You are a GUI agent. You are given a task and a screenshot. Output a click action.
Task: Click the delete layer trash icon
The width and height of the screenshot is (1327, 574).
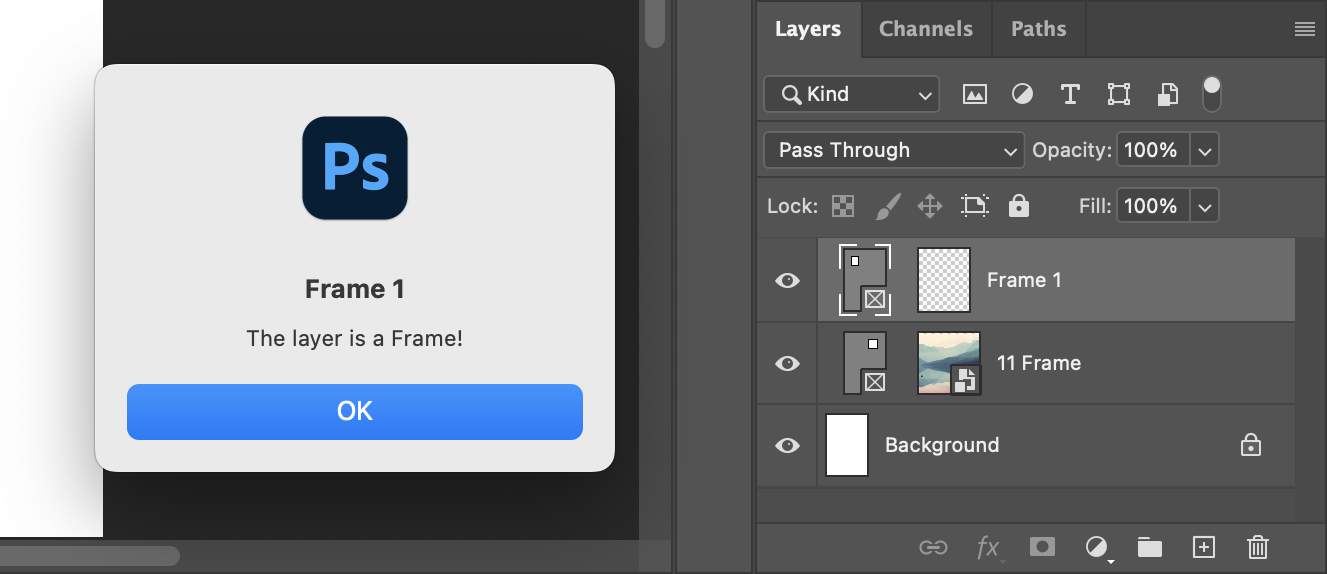[1258, 547]
